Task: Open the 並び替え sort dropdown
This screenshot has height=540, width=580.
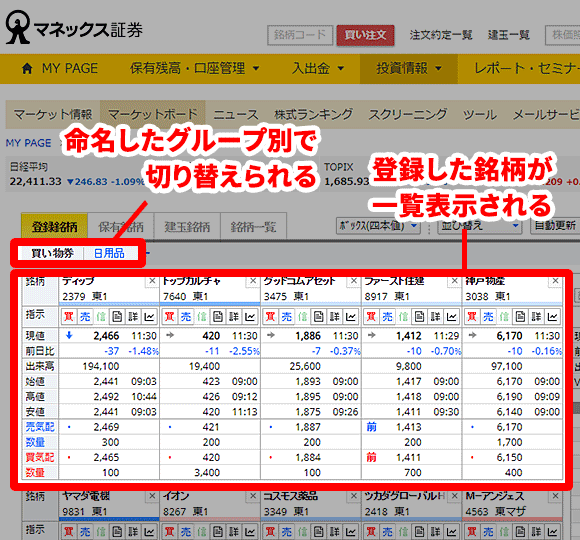Action: click(480, 225)
